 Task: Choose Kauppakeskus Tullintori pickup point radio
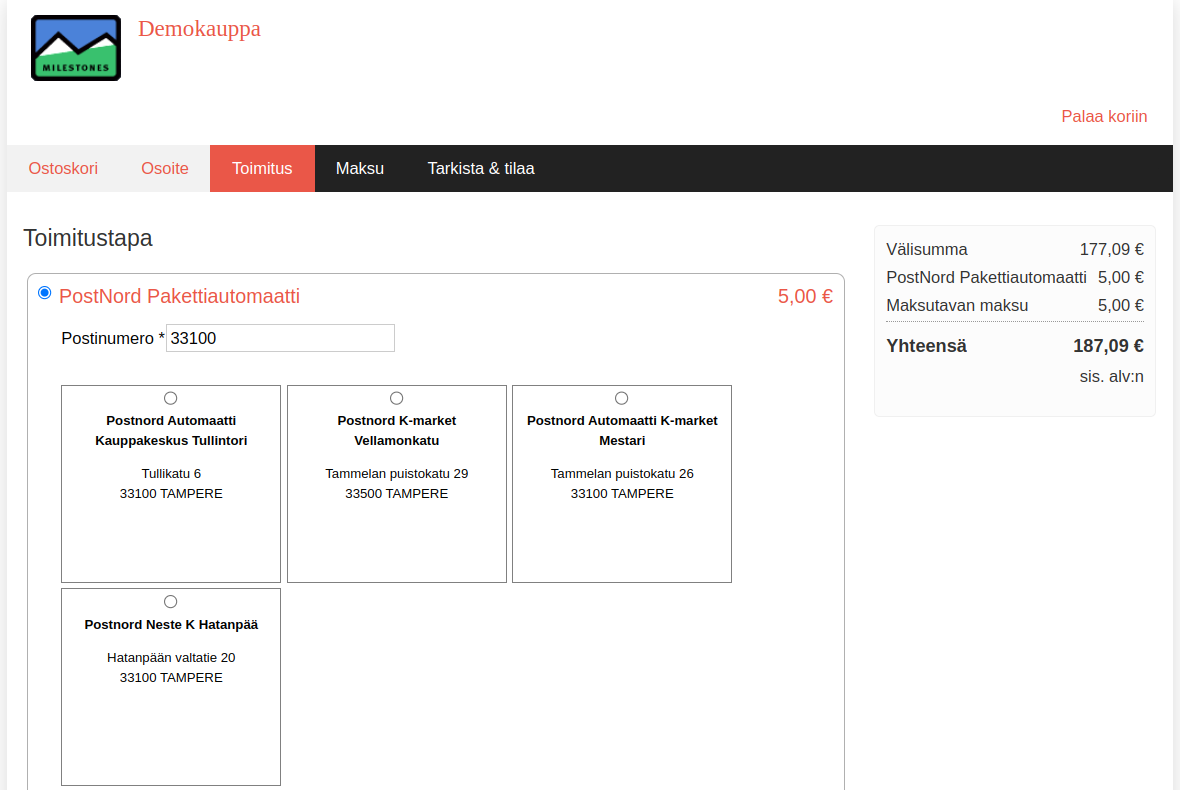[171, 398]
